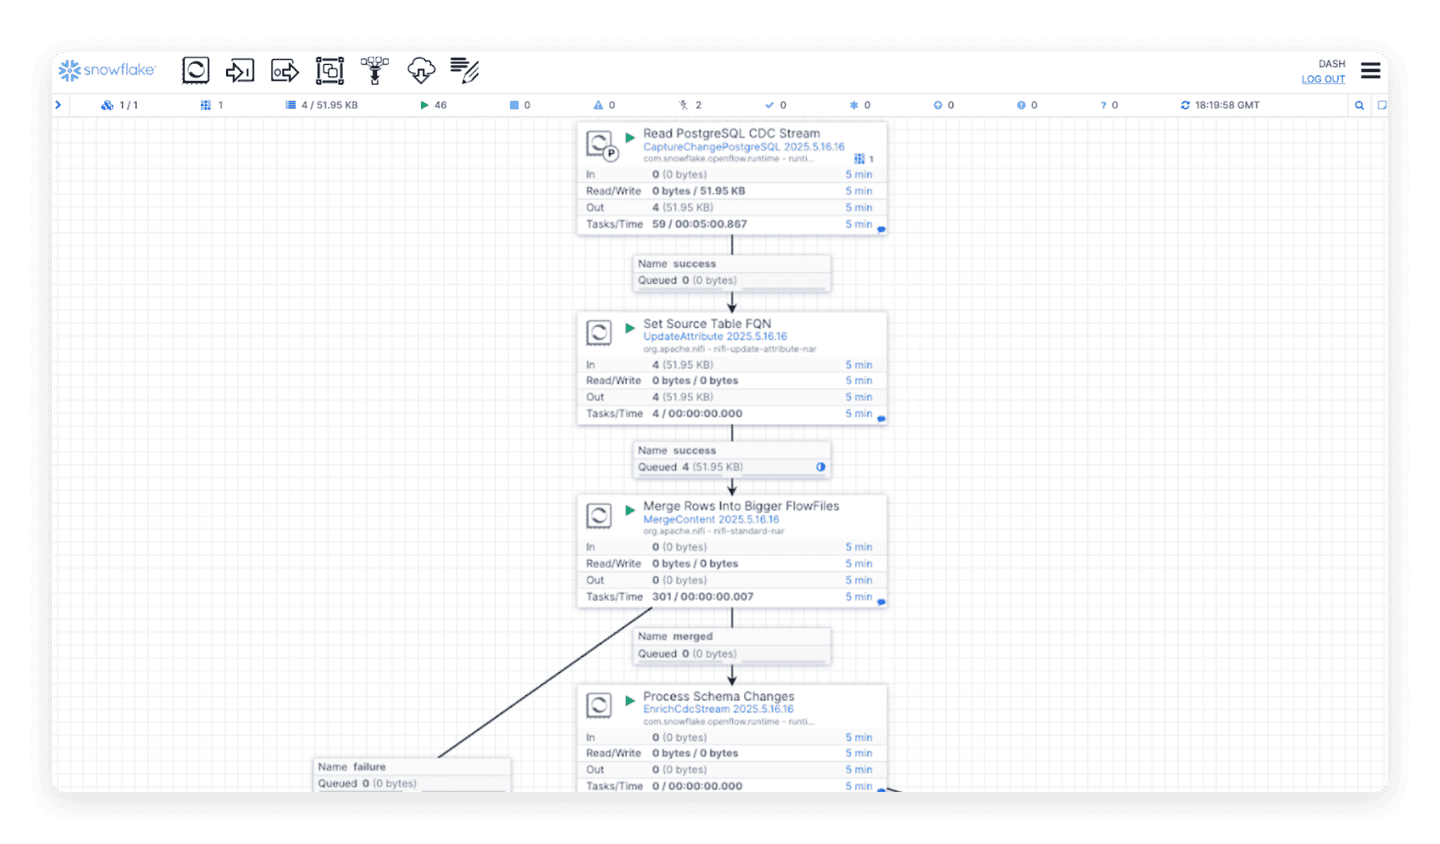Open the flow download toolbar icon

pos(421,70)
